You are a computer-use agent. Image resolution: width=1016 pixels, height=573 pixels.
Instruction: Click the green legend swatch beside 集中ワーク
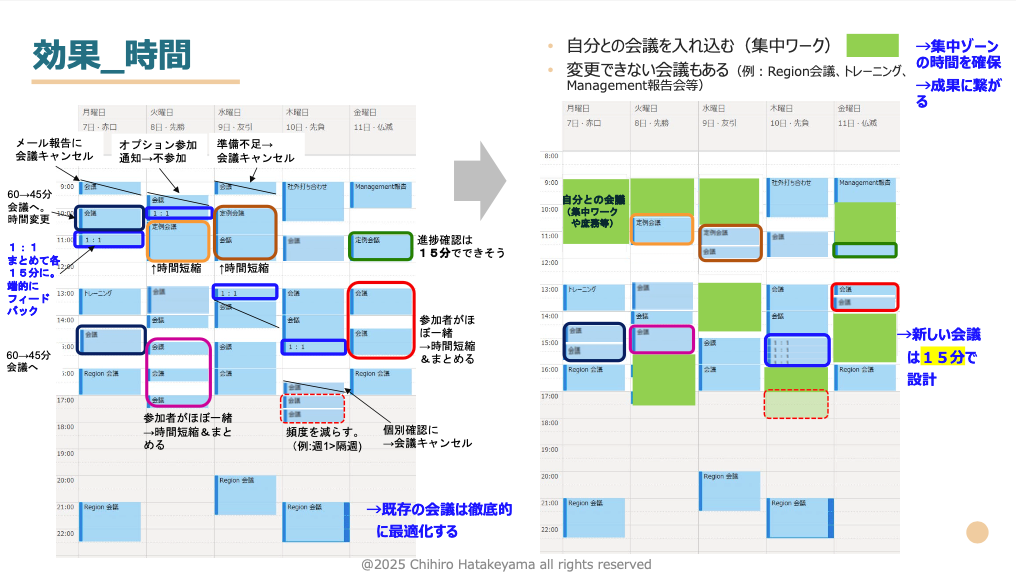[872, 46]
